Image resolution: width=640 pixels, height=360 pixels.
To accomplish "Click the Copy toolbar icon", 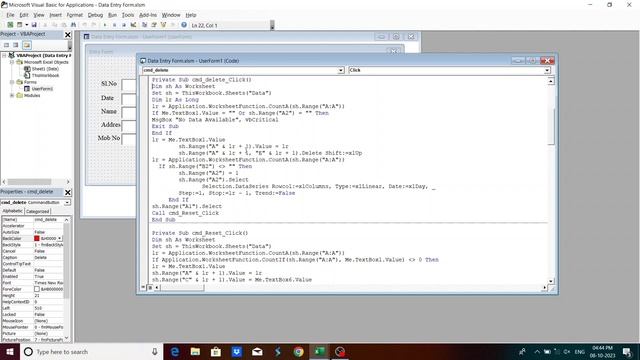I will (54, 25).
